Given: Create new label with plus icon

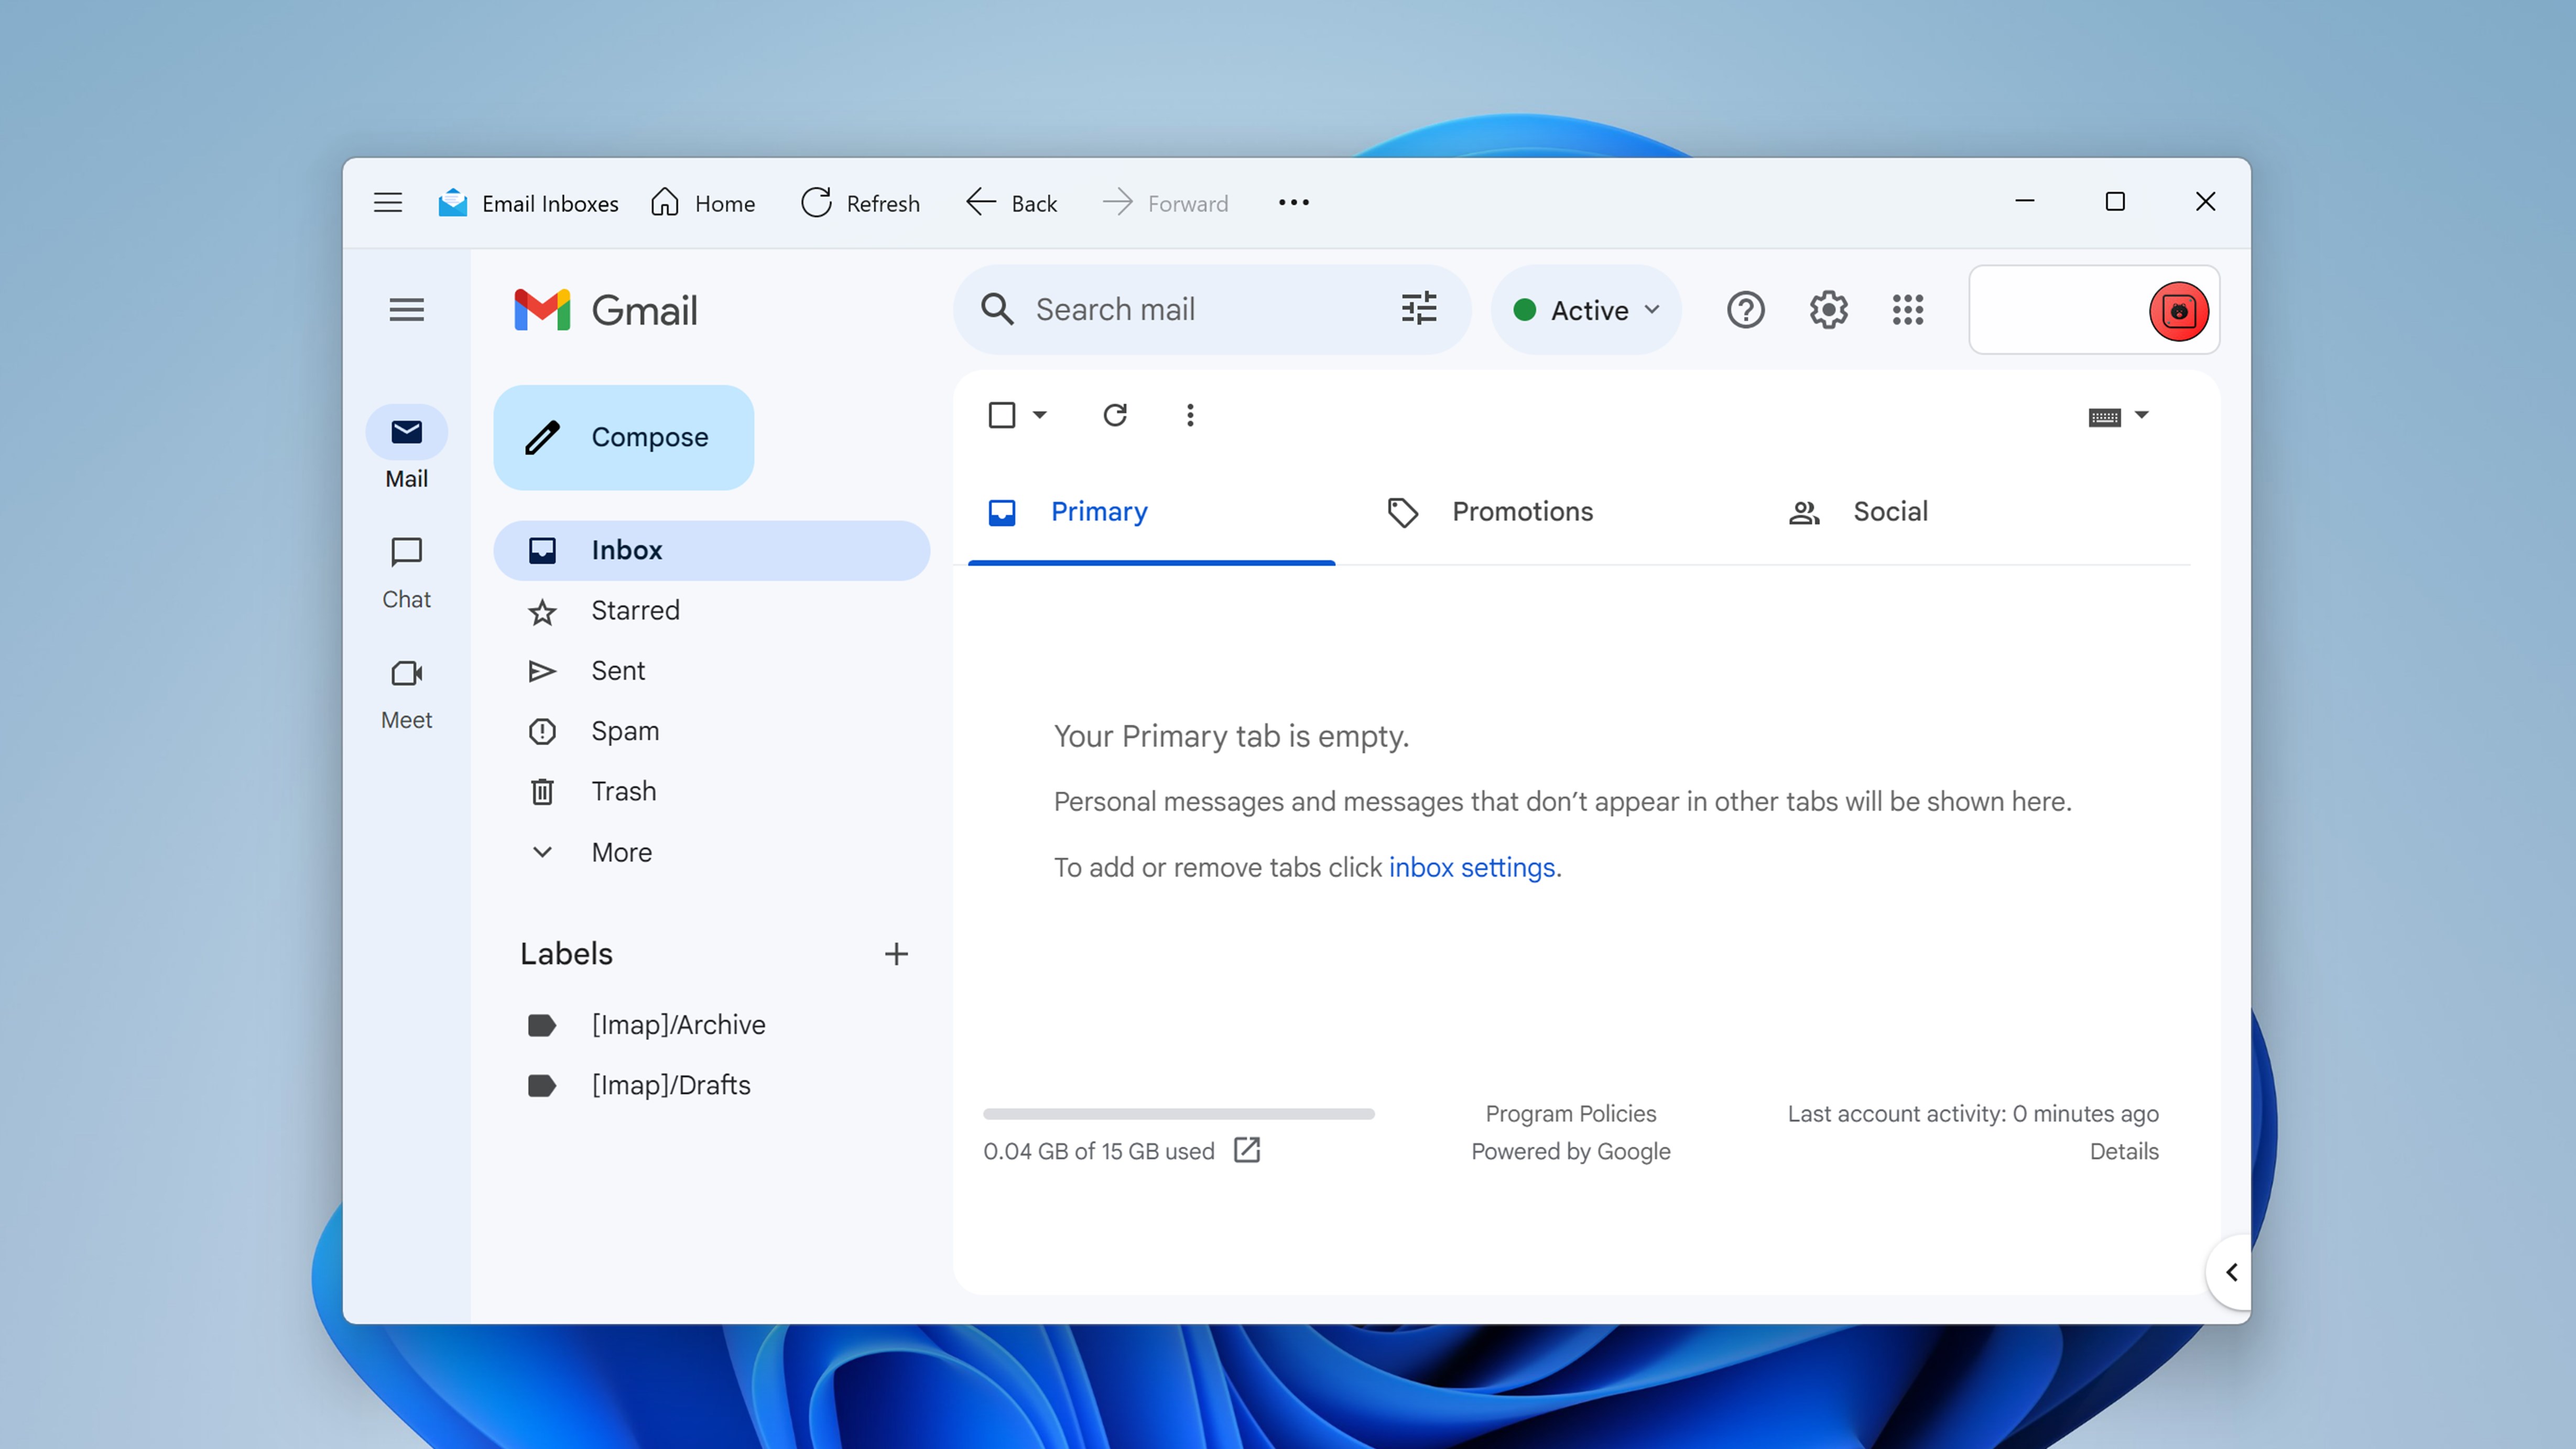Looking at the screenshot, I should click(x=896, y=954).
